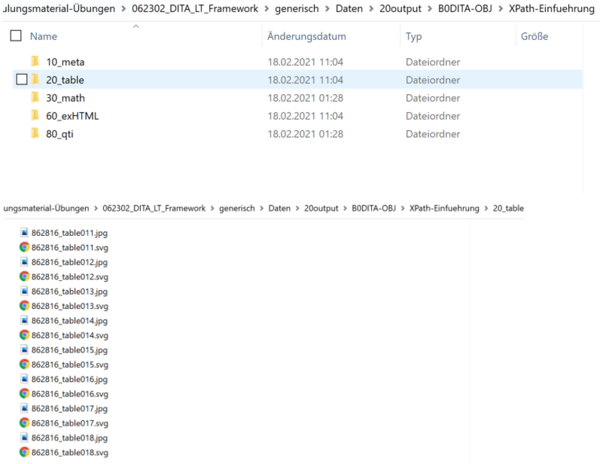Viewport: 600px width, 464px height.
Task: Select the Chrome icon of 862816_table015.svg
Action: point(24,364)
